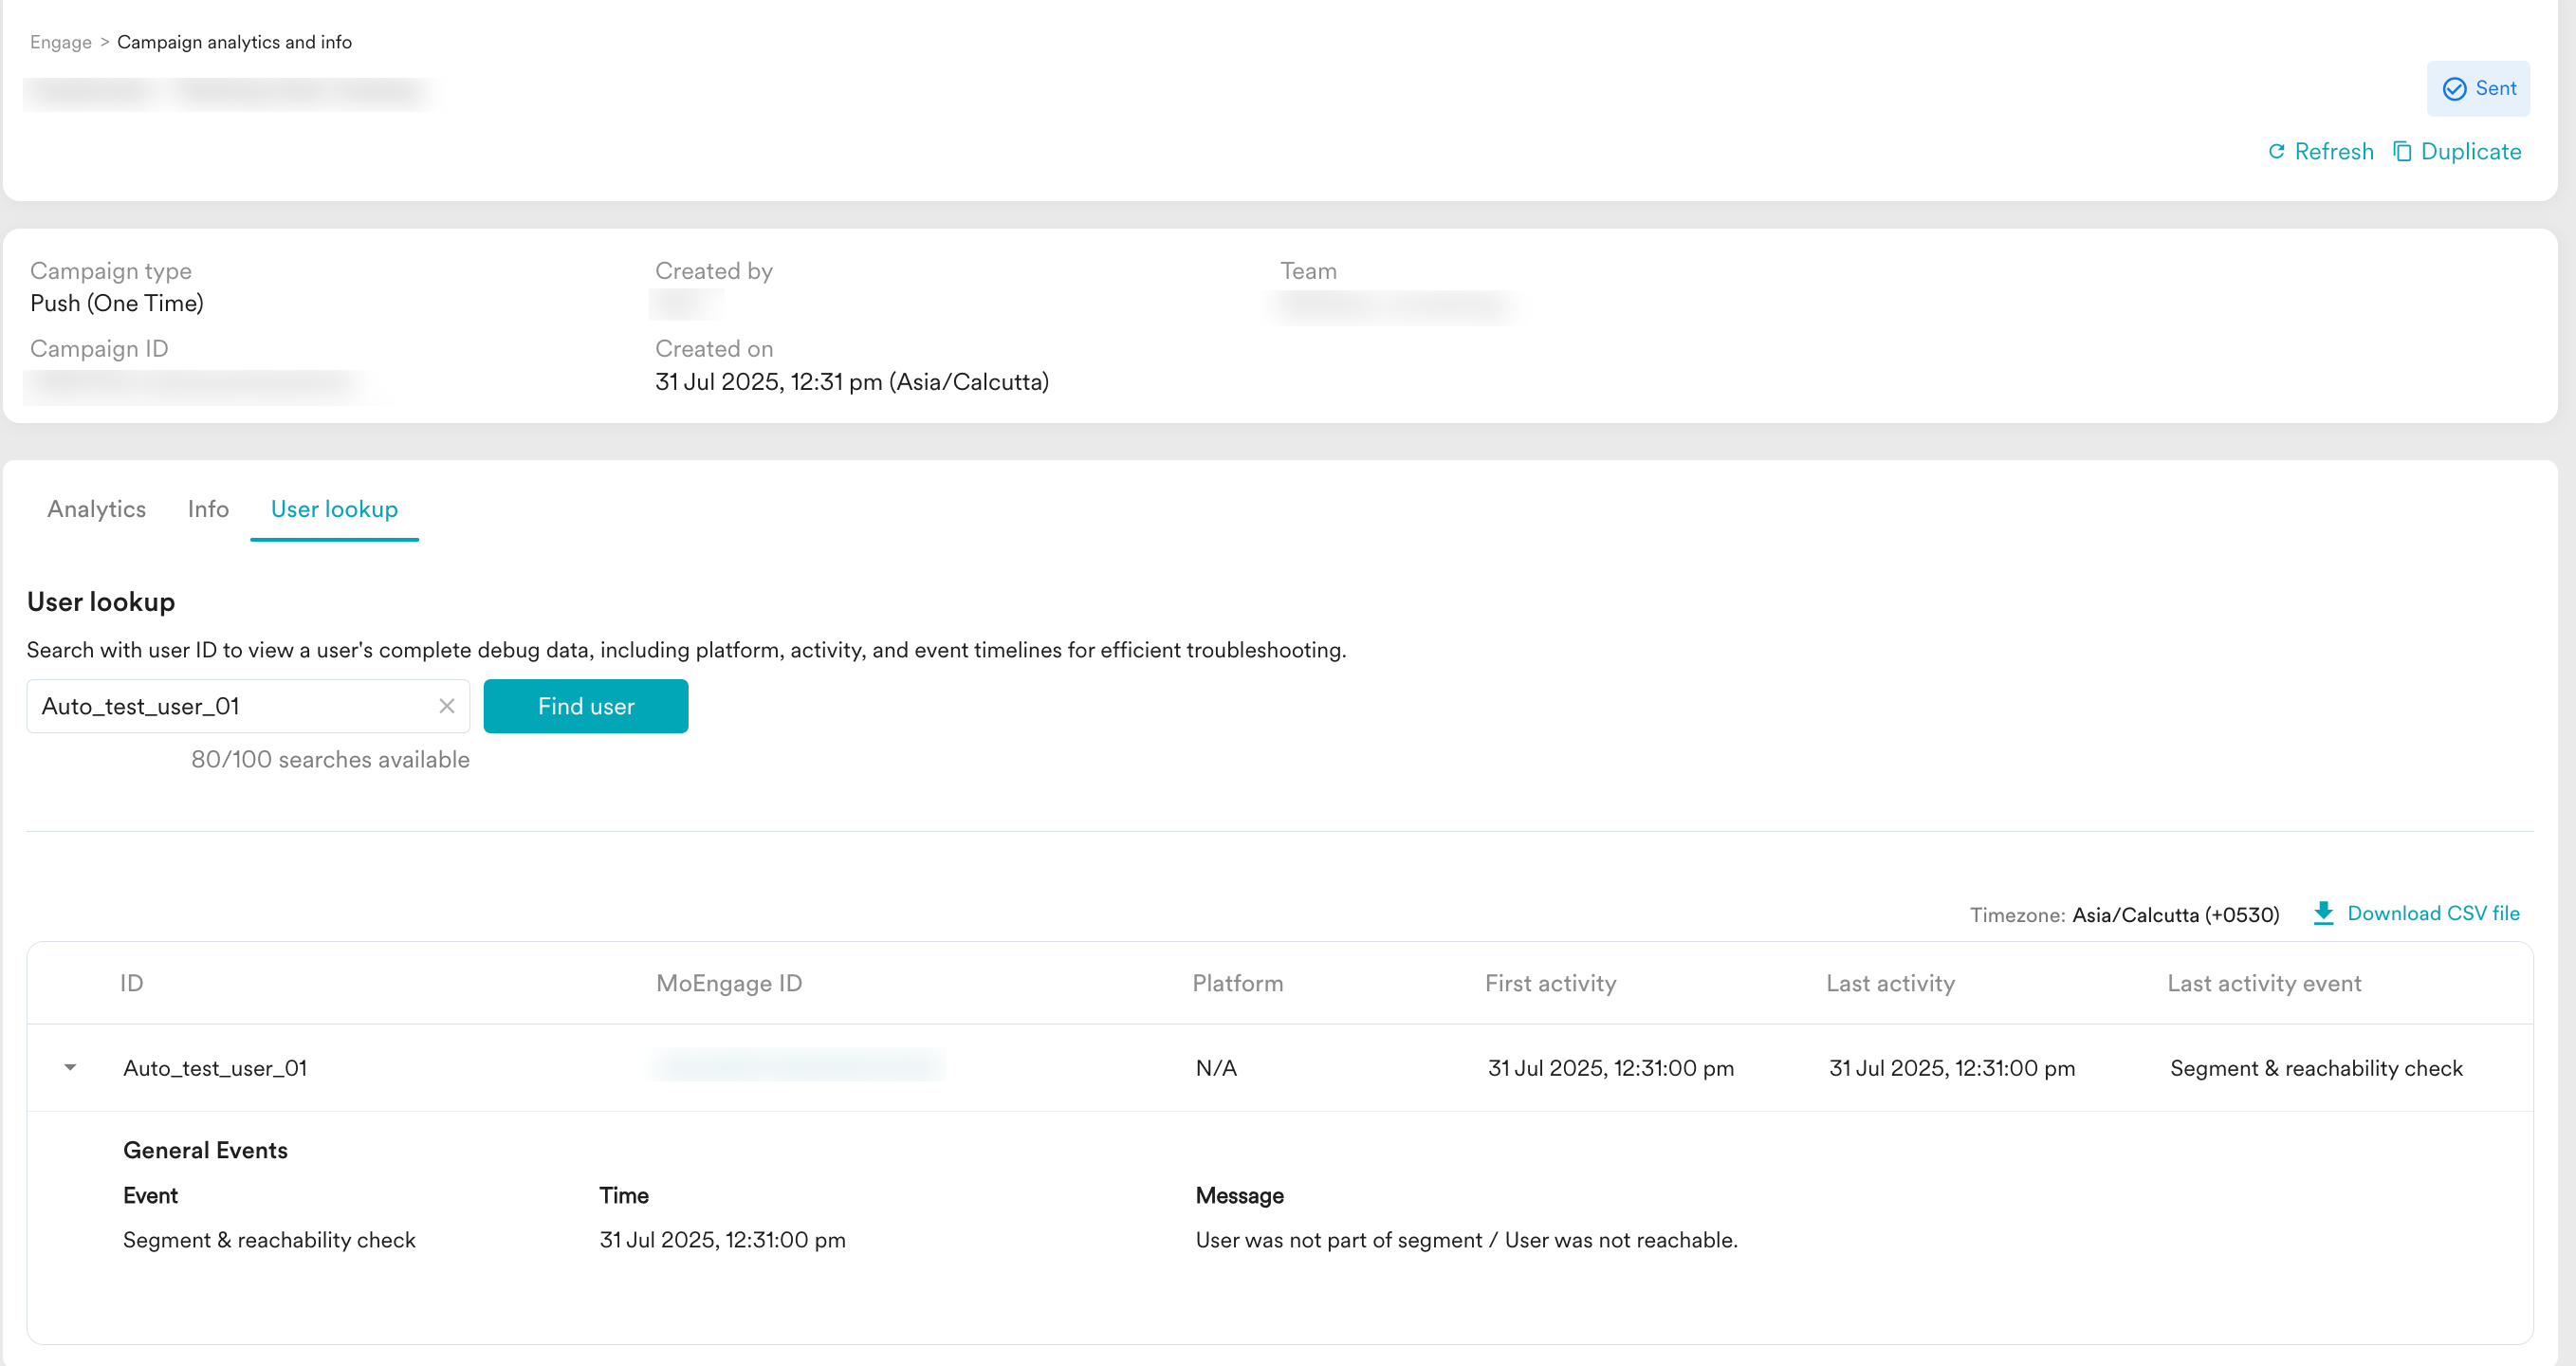Click the First activity column header
2576x1366 pixels.
[1550, 983]
